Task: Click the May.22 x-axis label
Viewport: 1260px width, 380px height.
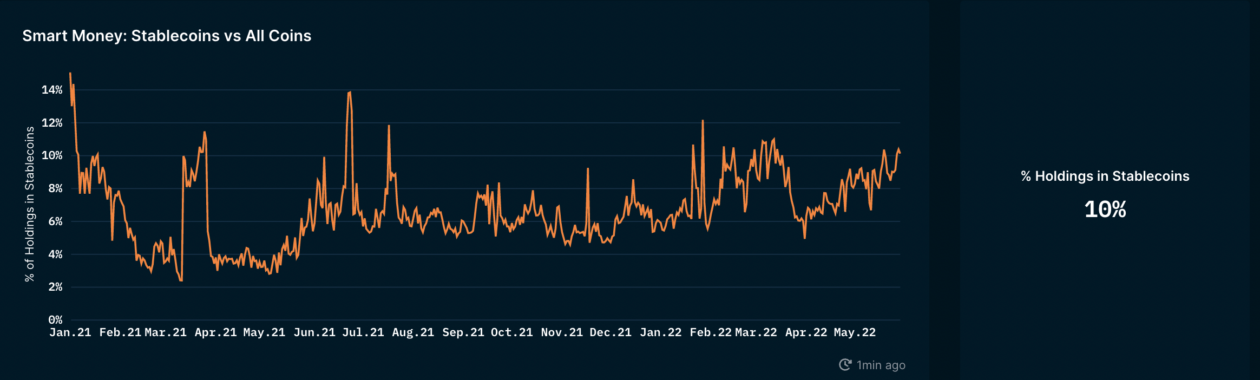Action: [x=855, y=332]
